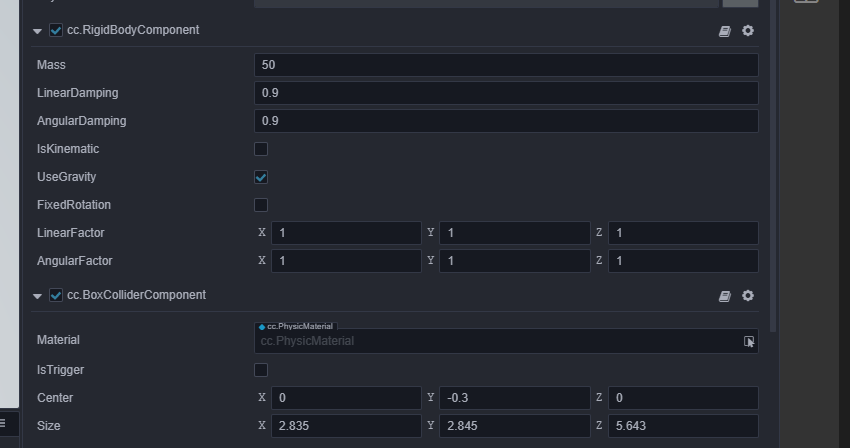The height and width of the screenshot is (448, 850).
Task: Disable the UseGravity checkbox
Action: coord(261,177)
